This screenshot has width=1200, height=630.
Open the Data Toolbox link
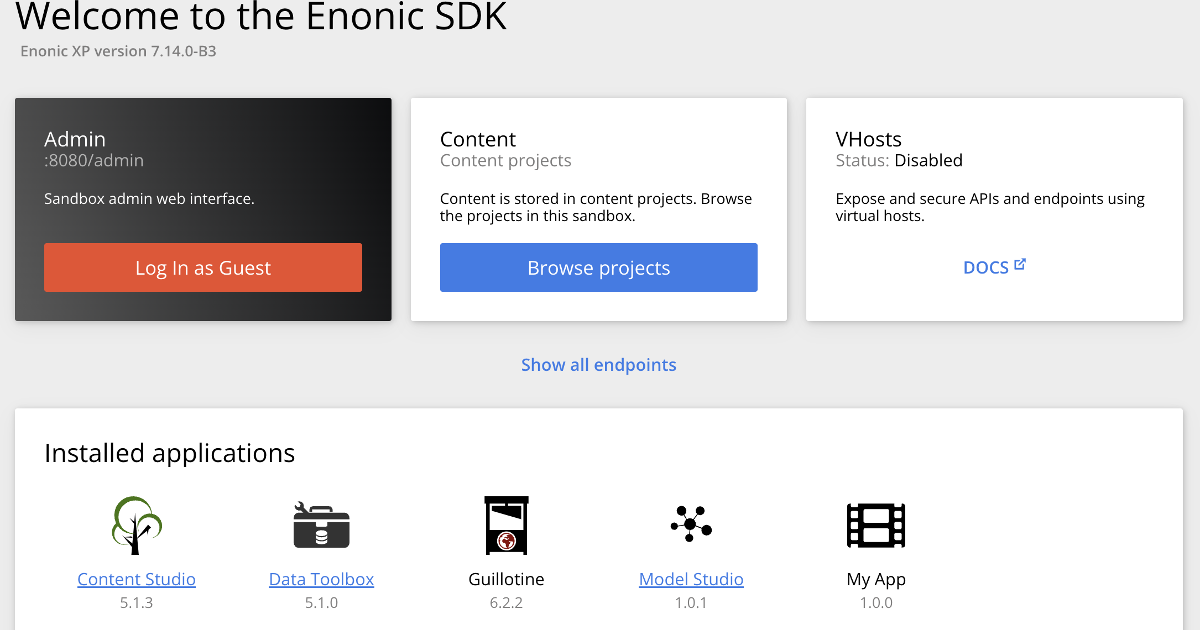coord(321,579)
